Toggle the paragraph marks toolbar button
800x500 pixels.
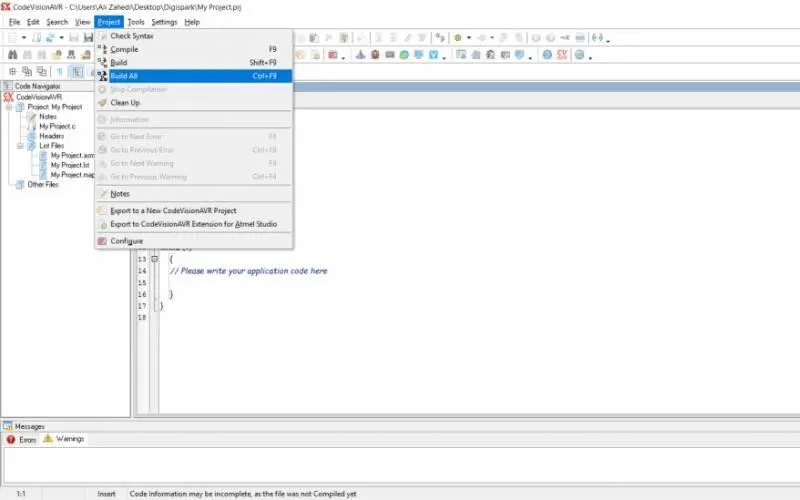tap(59, 71)
